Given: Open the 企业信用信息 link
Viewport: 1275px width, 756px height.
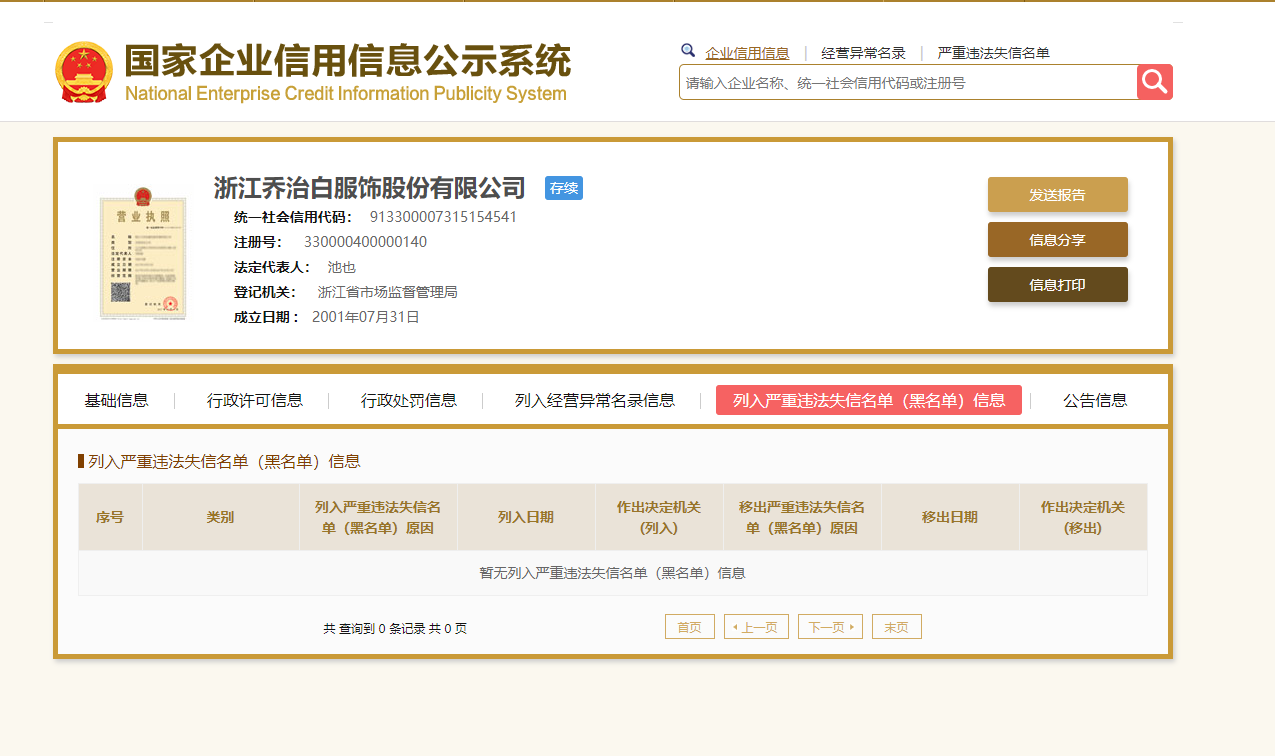Looking at the screenshot, I should click(x=747, y=53).
